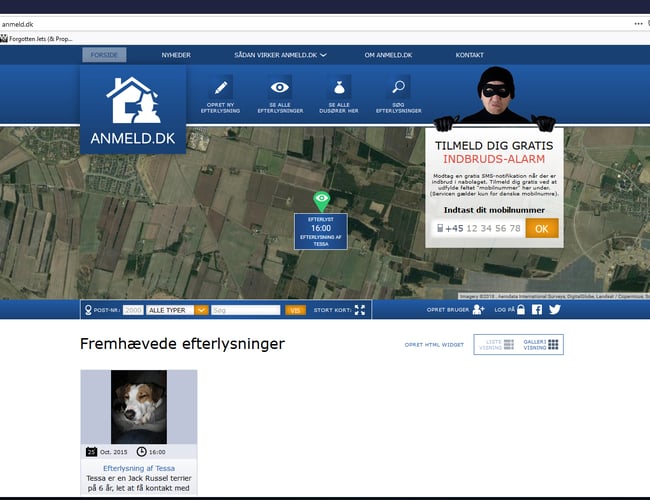Open the Tessa dog photo thumbnail
650x500 pixels.
[139, 407]
